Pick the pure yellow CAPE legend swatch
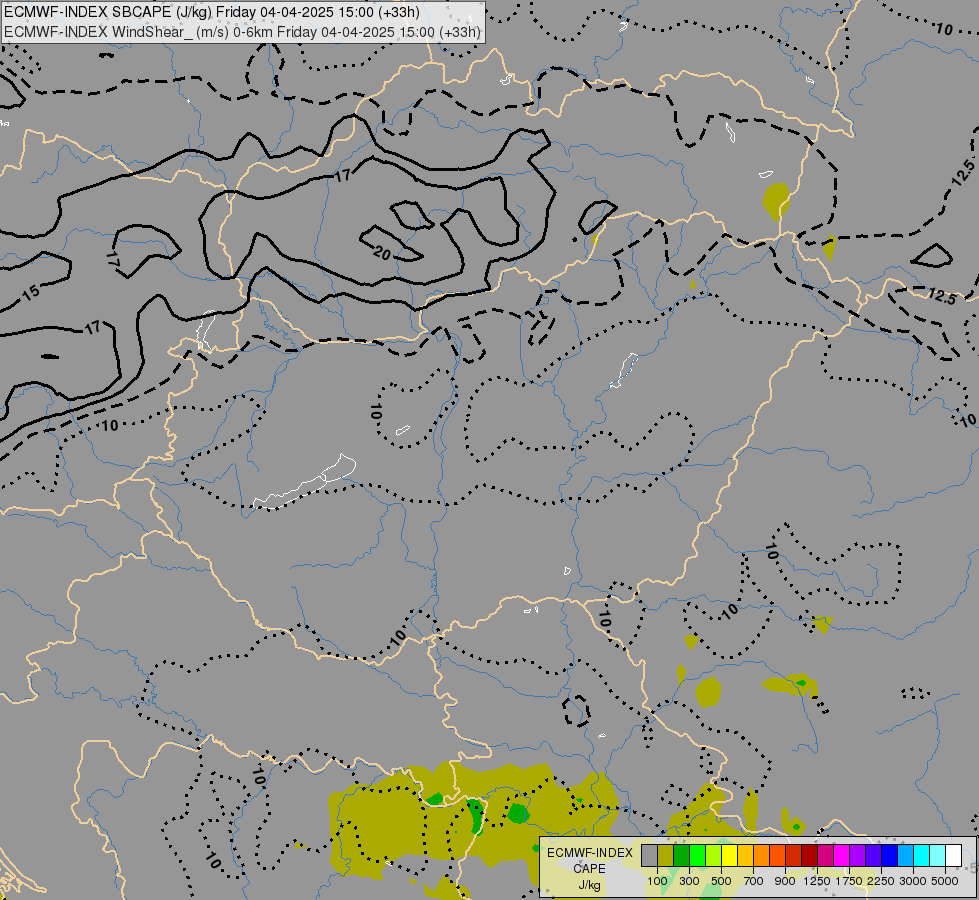979x900 pixels. point(730,856)
